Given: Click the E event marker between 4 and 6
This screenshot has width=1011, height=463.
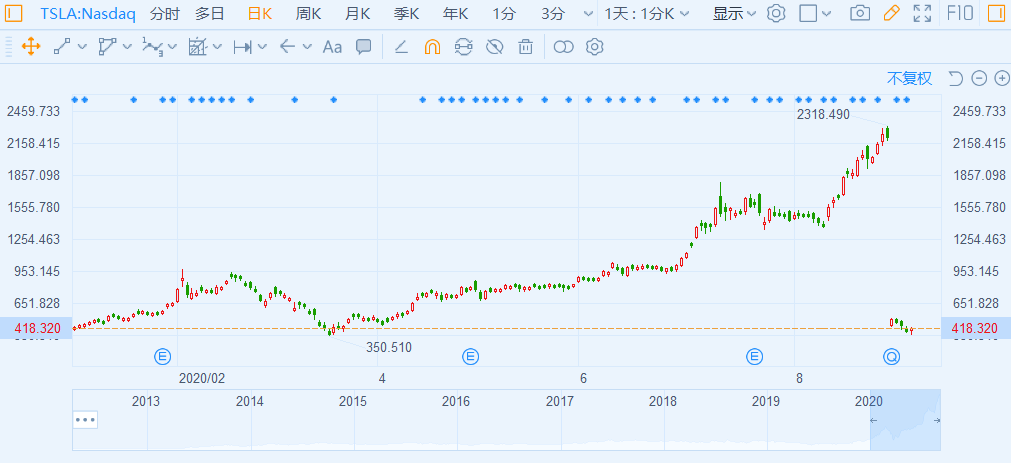Looking at the screenshot, I should click(x=471, y=355).
